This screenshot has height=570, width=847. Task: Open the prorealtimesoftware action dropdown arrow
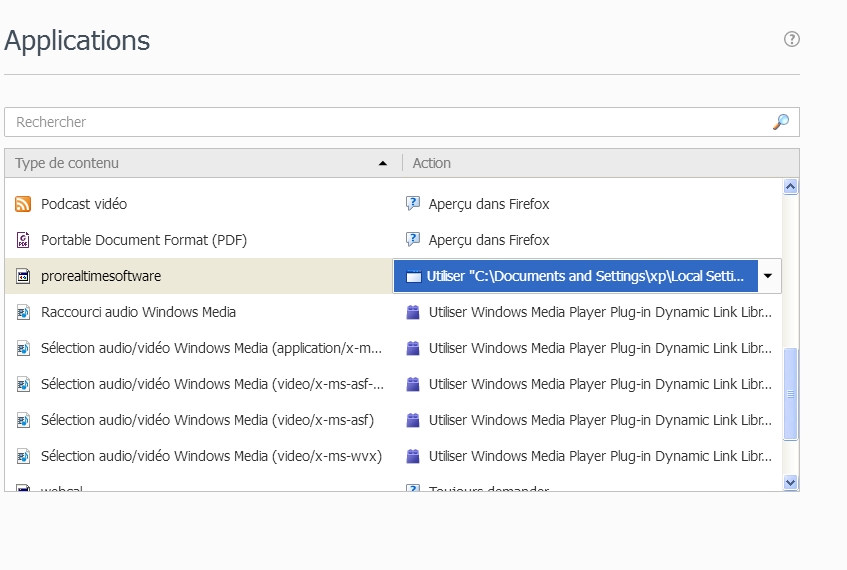(x=767, y=276)
